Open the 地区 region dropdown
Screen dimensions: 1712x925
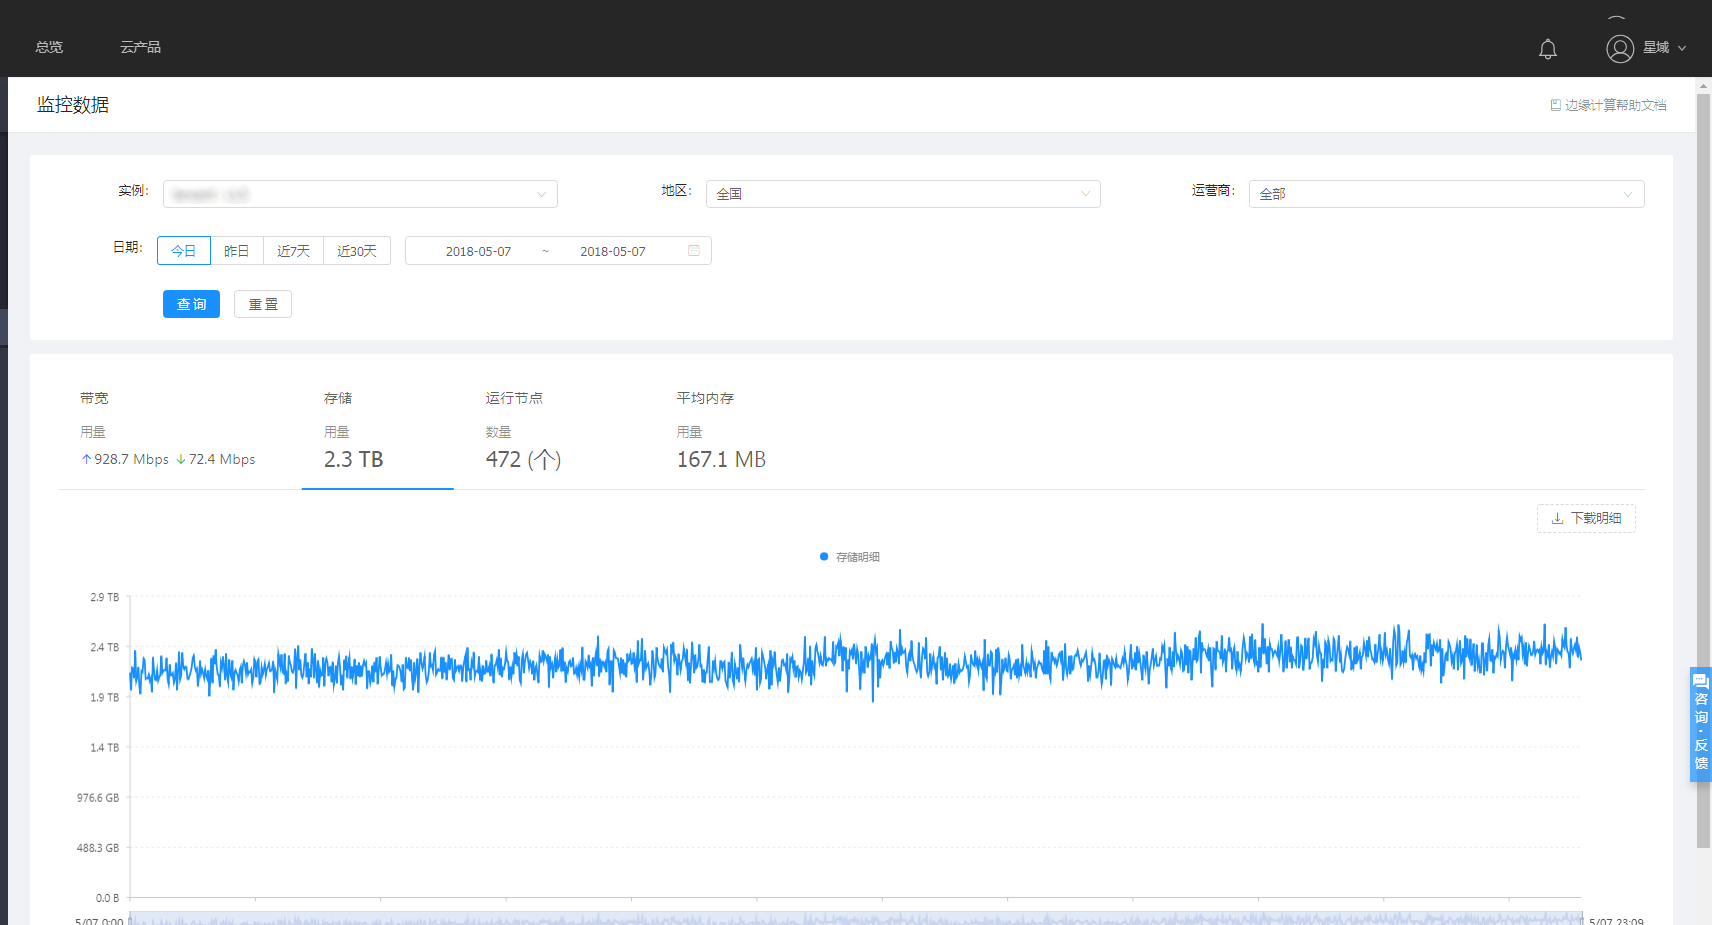(902, 194)
